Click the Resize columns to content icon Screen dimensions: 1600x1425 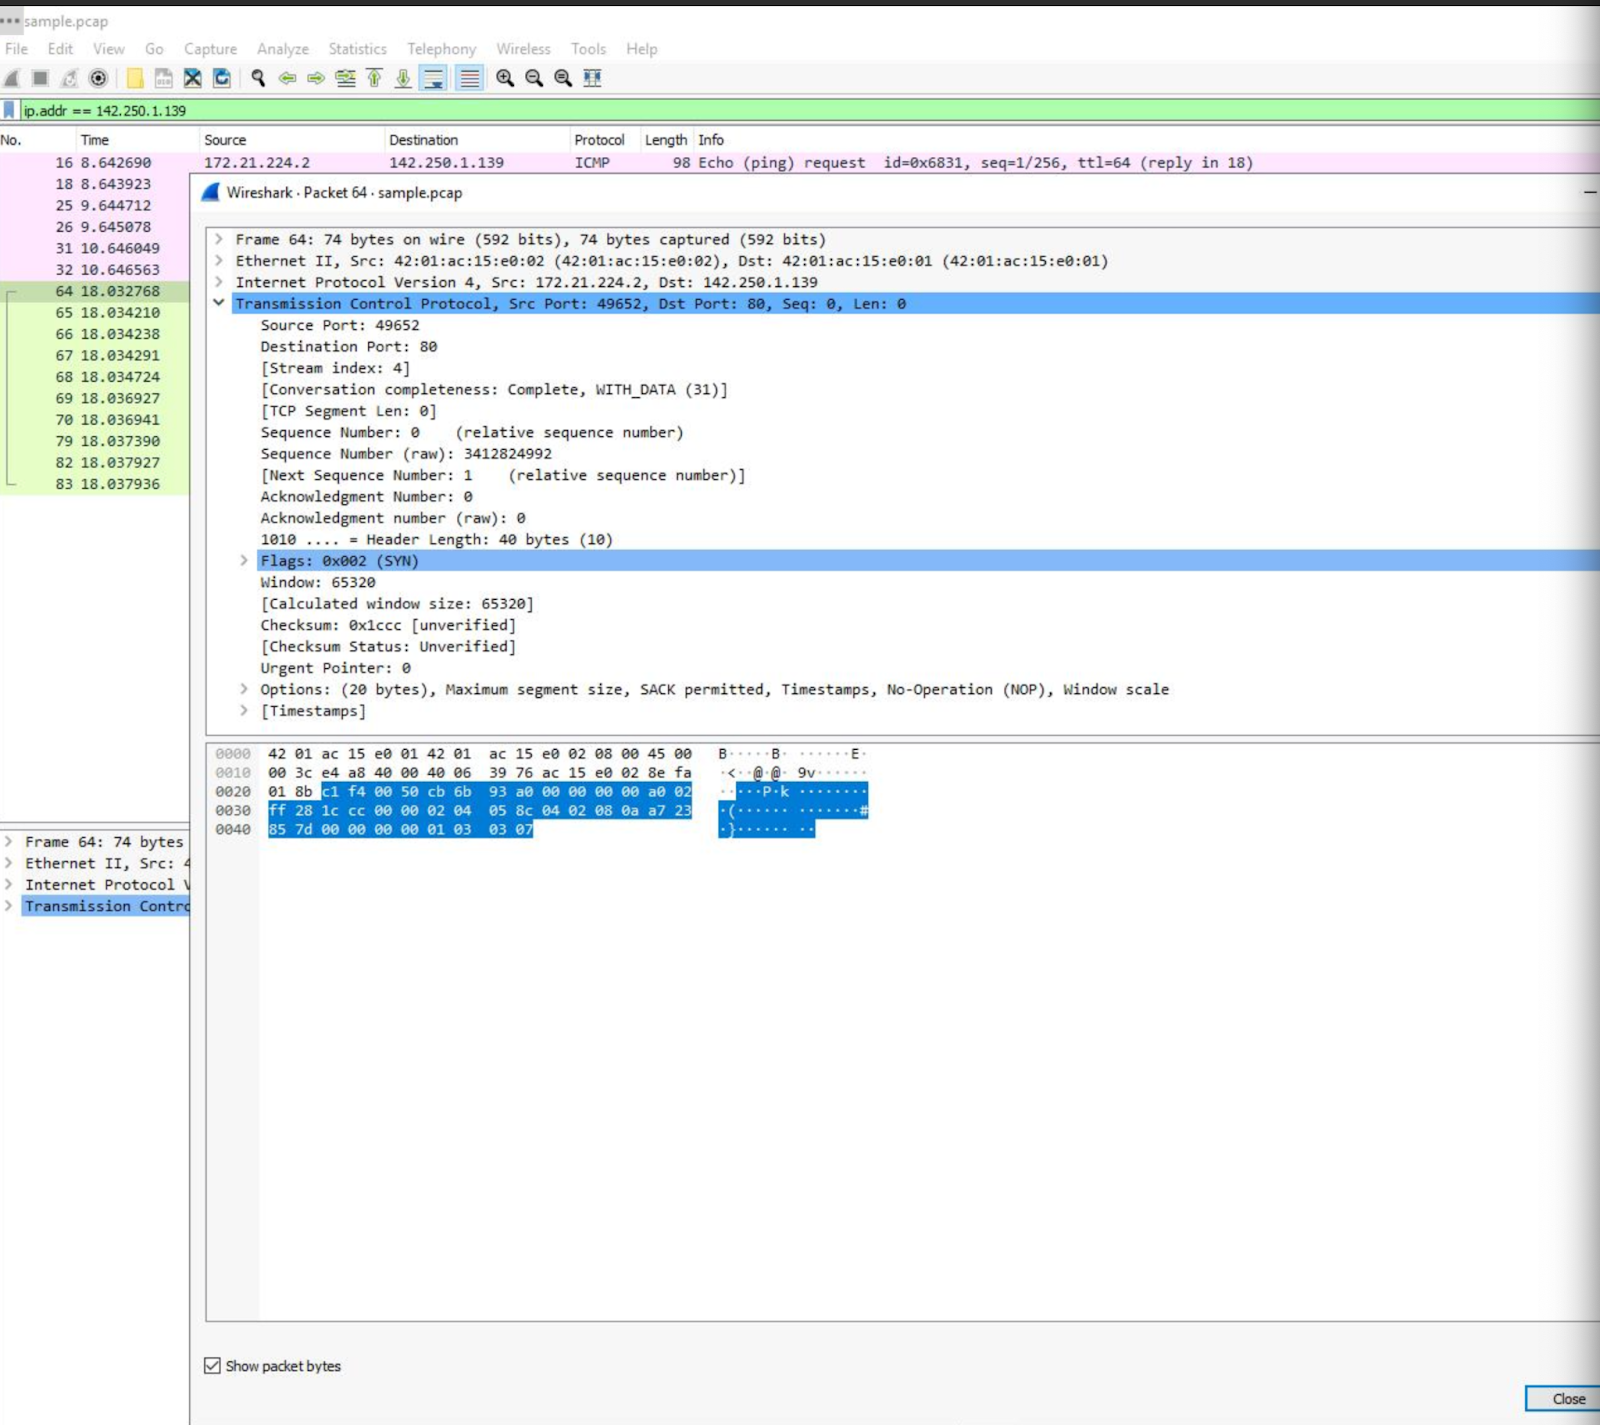click(x=592, y=78)
